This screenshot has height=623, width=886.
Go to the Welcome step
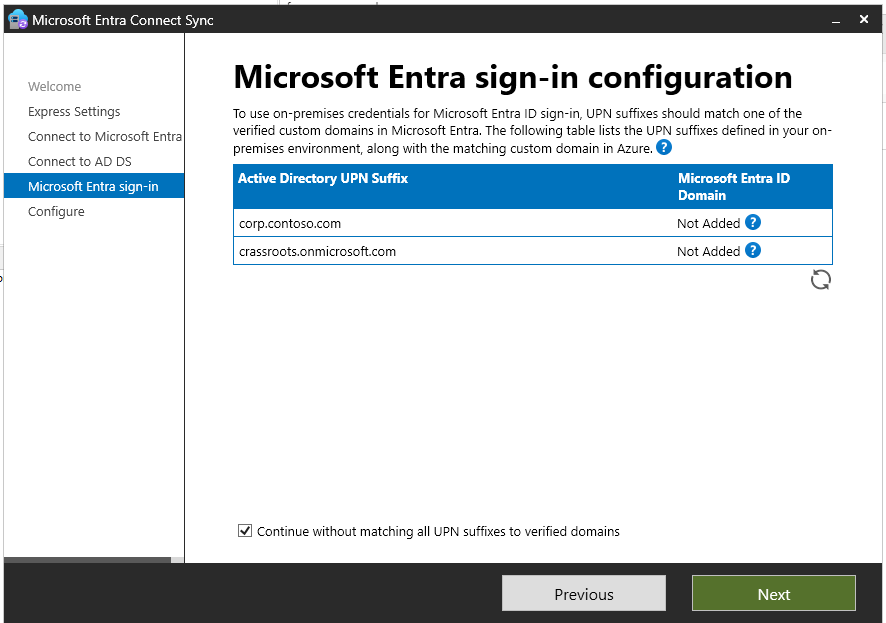coord(54,86)
